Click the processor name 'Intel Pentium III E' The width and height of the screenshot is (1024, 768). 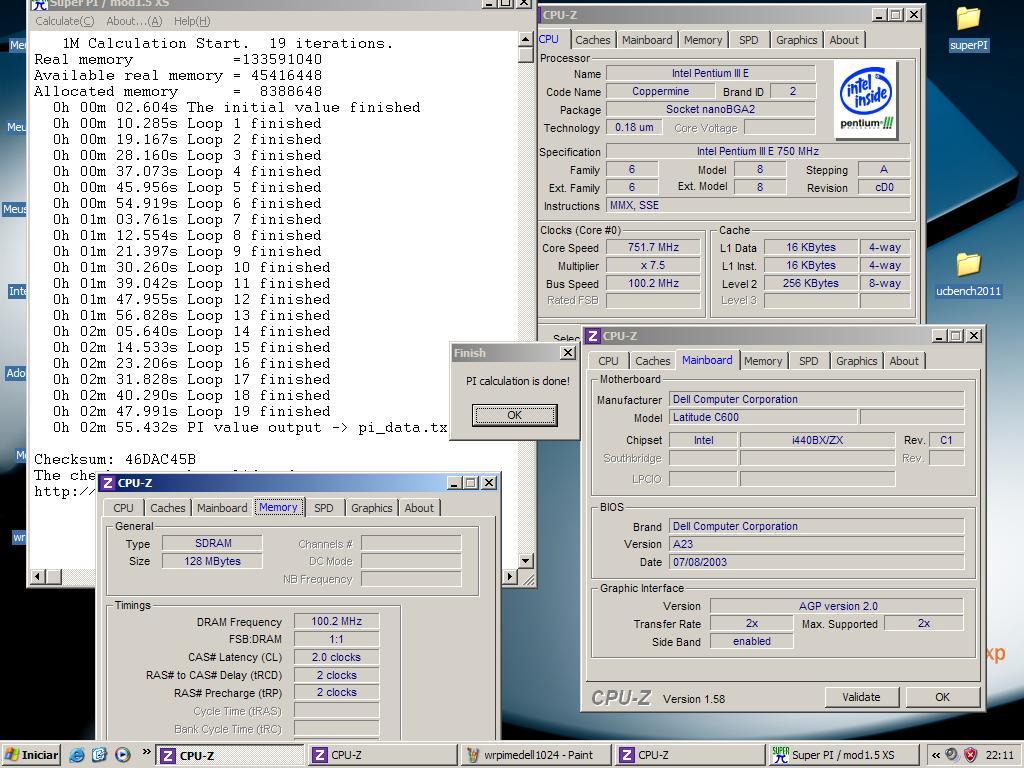[x=711, y=73]
